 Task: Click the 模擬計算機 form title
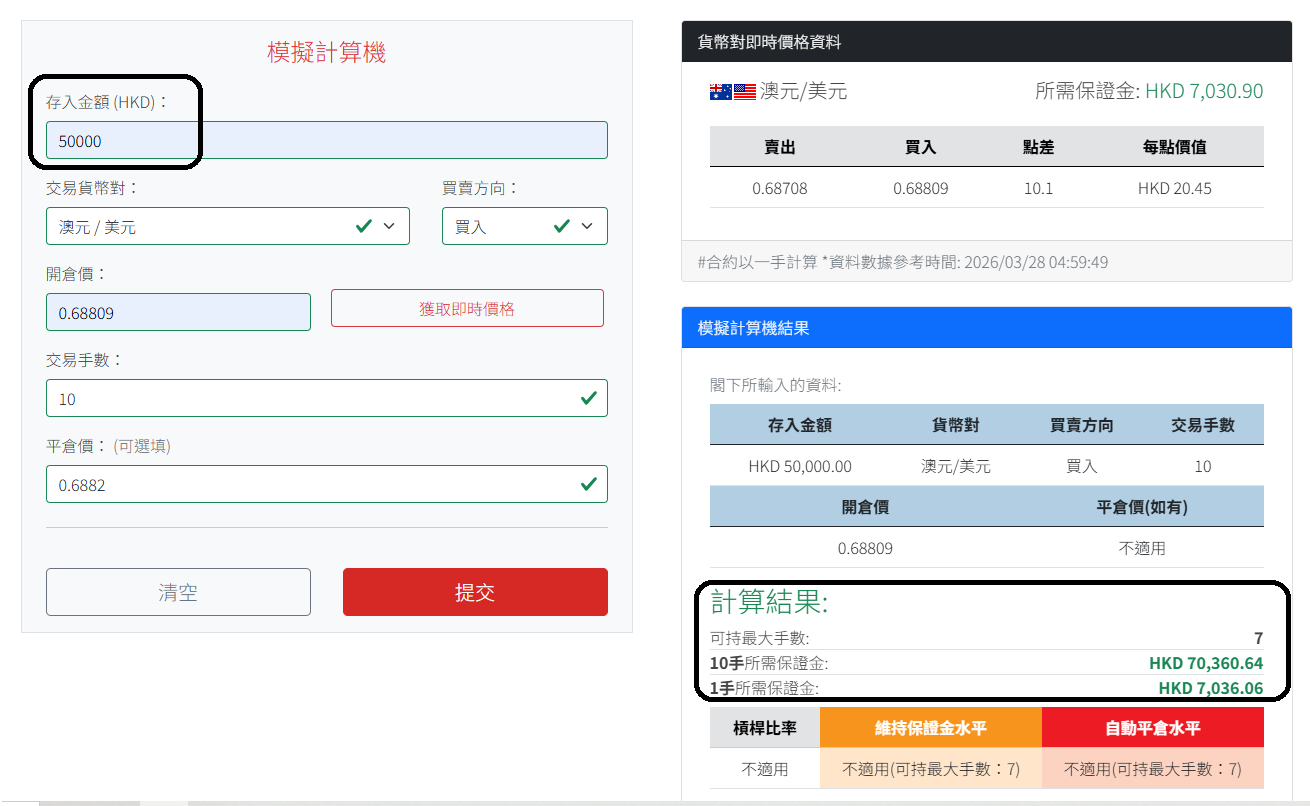(327, 52)
